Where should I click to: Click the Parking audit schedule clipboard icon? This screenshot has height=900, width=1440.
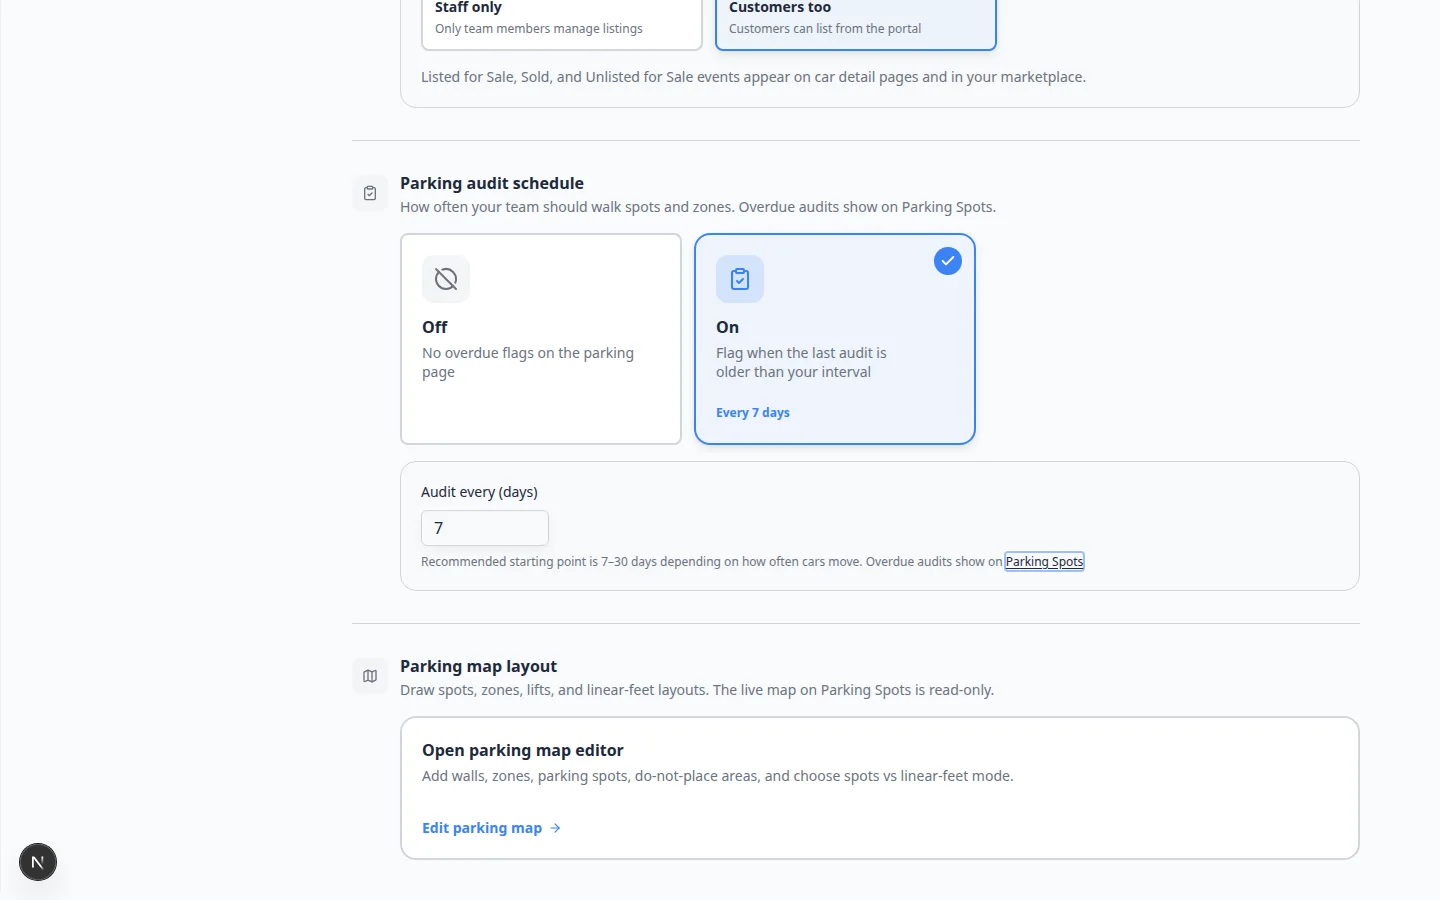[x=370, y=193]
